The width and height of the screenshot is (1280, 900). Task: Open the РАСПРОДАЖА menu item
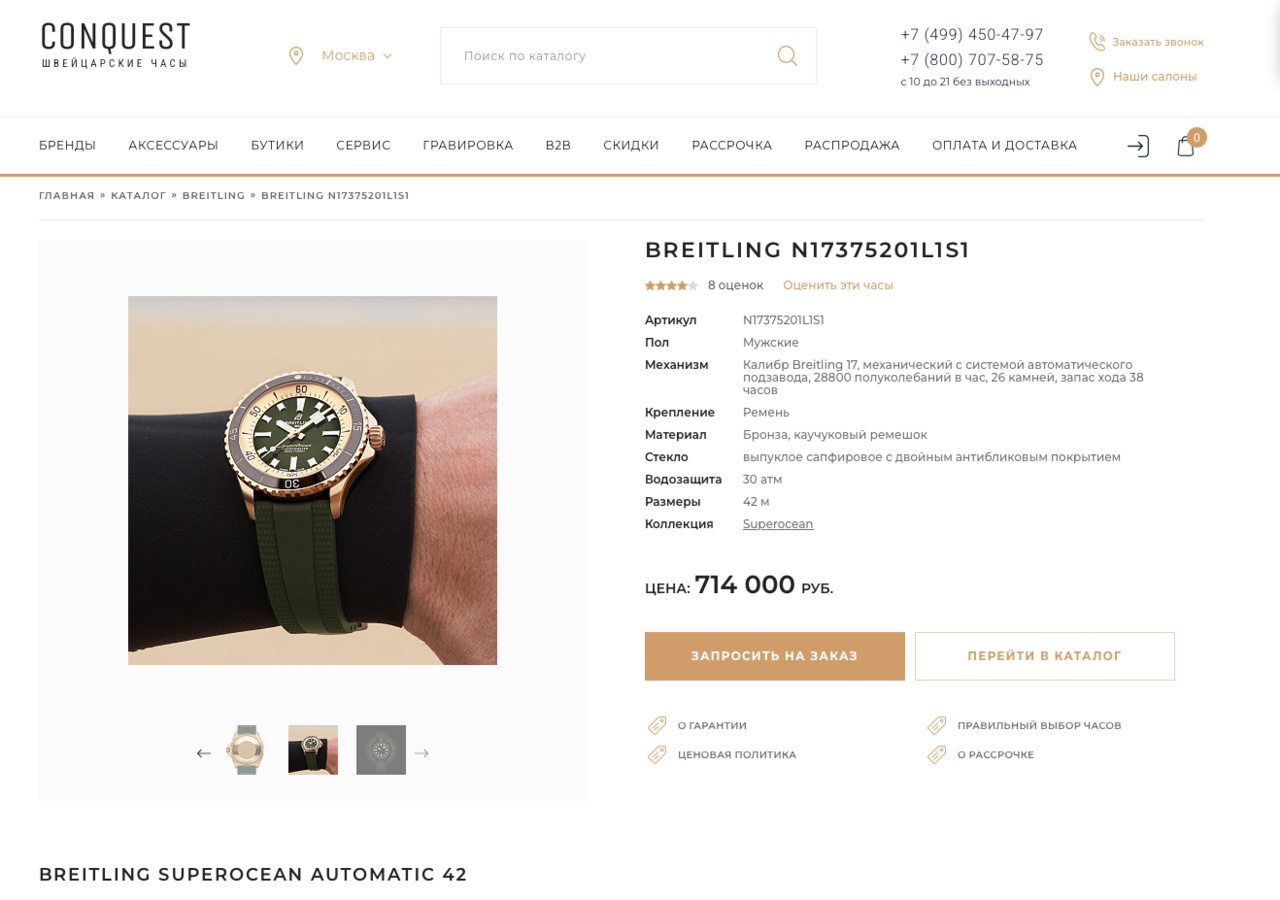(x=852, y=145)
